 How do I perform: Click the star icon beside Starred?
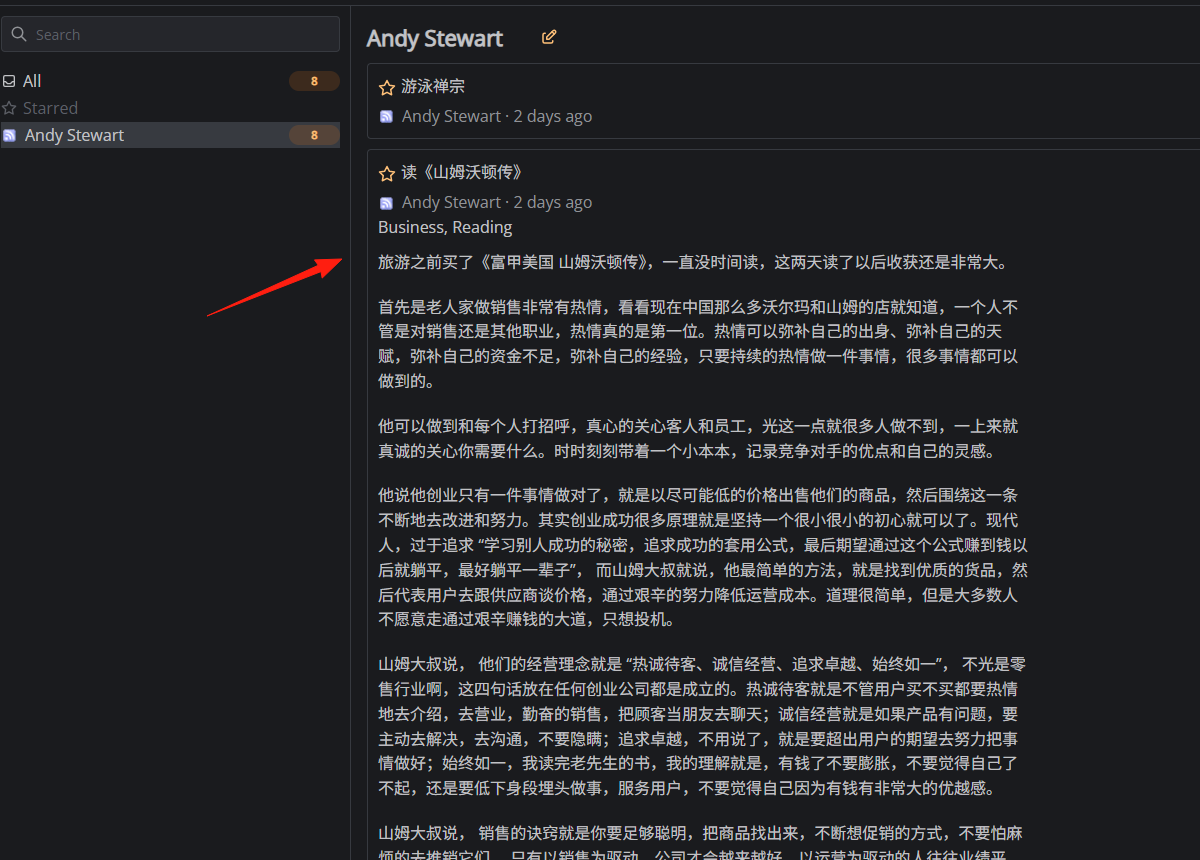pyautogui.click(x=9, y=108)
